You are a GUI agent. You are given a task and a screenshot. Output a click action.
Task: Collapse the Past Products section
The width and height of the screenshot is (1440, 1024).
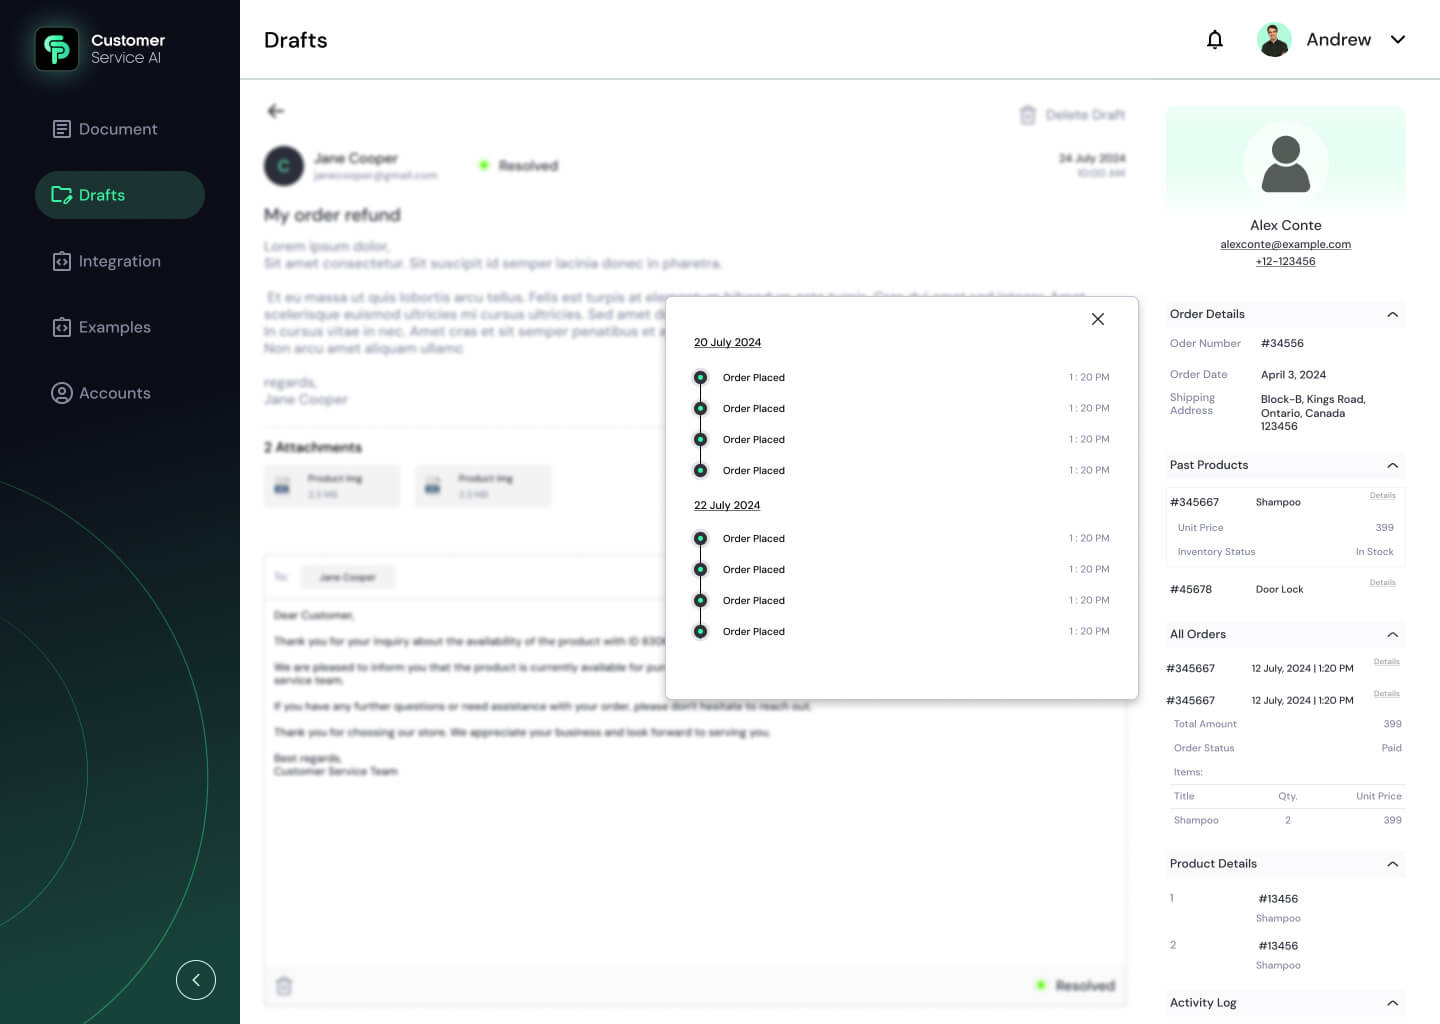click(x=1392, y=465)
